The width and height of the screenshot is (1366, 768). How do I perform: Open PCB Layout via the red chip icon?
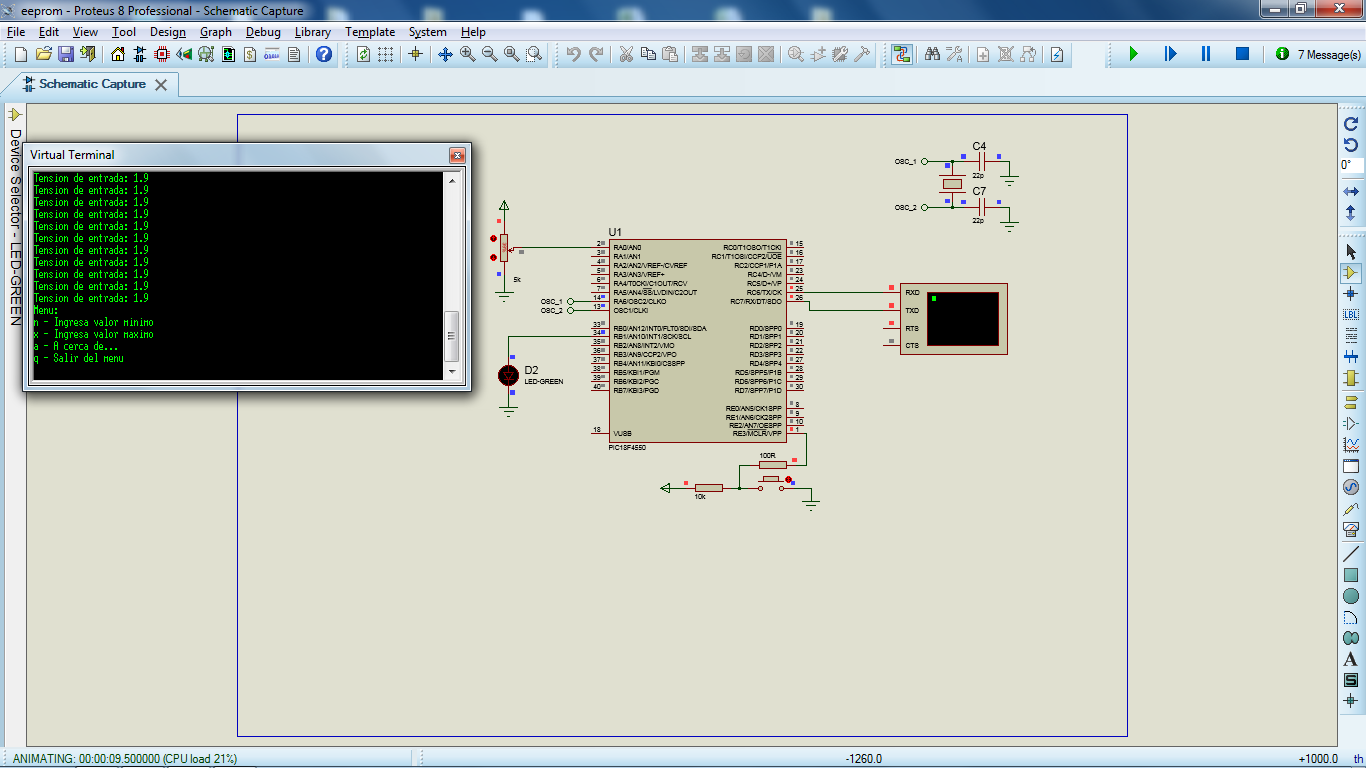coord(162,54)
